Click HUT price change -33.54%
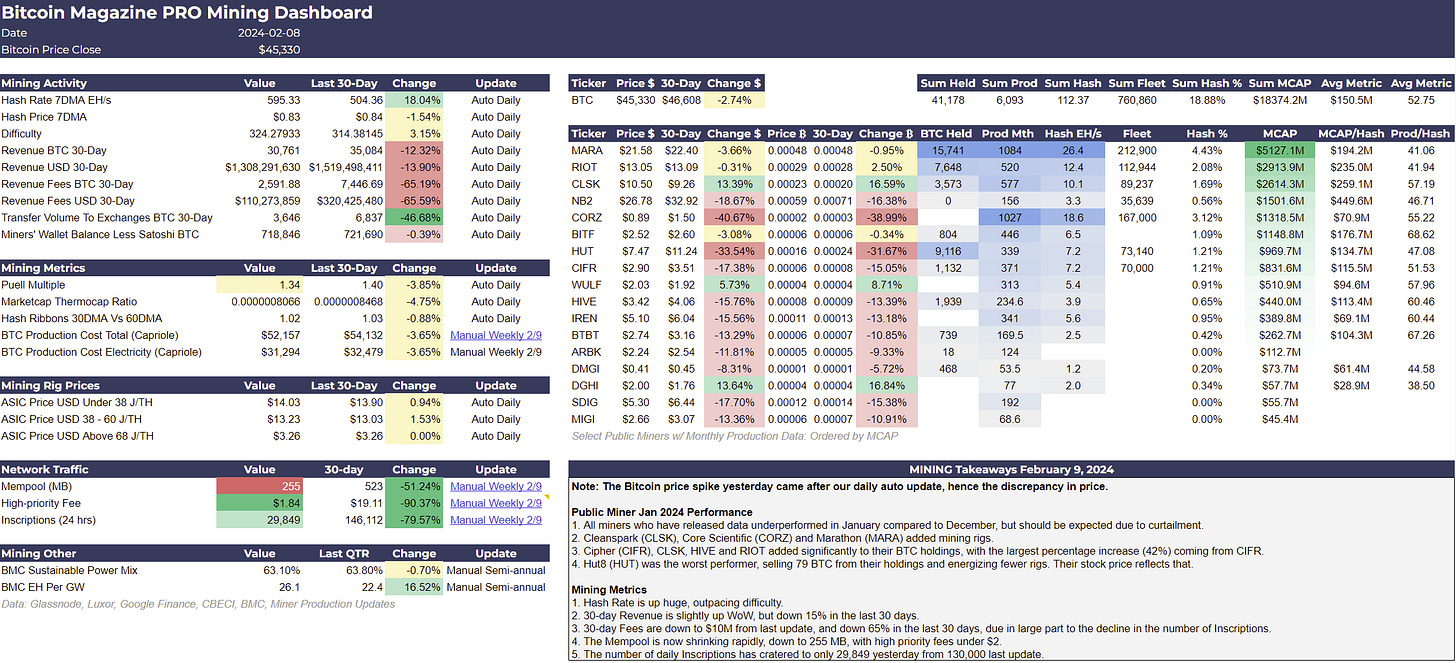Screen dimensions: 1456x663 [x=736, y=252]
